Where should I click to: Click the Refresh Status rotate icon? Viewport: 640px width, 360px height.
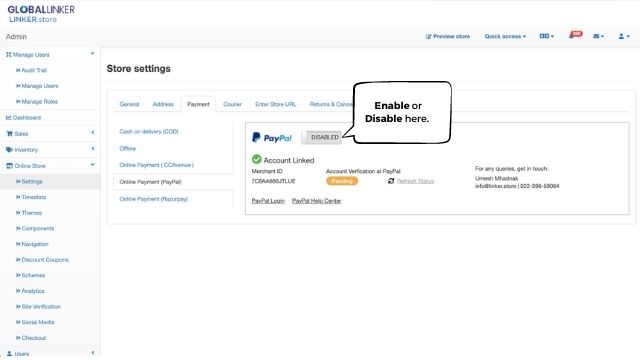[x=391, y=181]
